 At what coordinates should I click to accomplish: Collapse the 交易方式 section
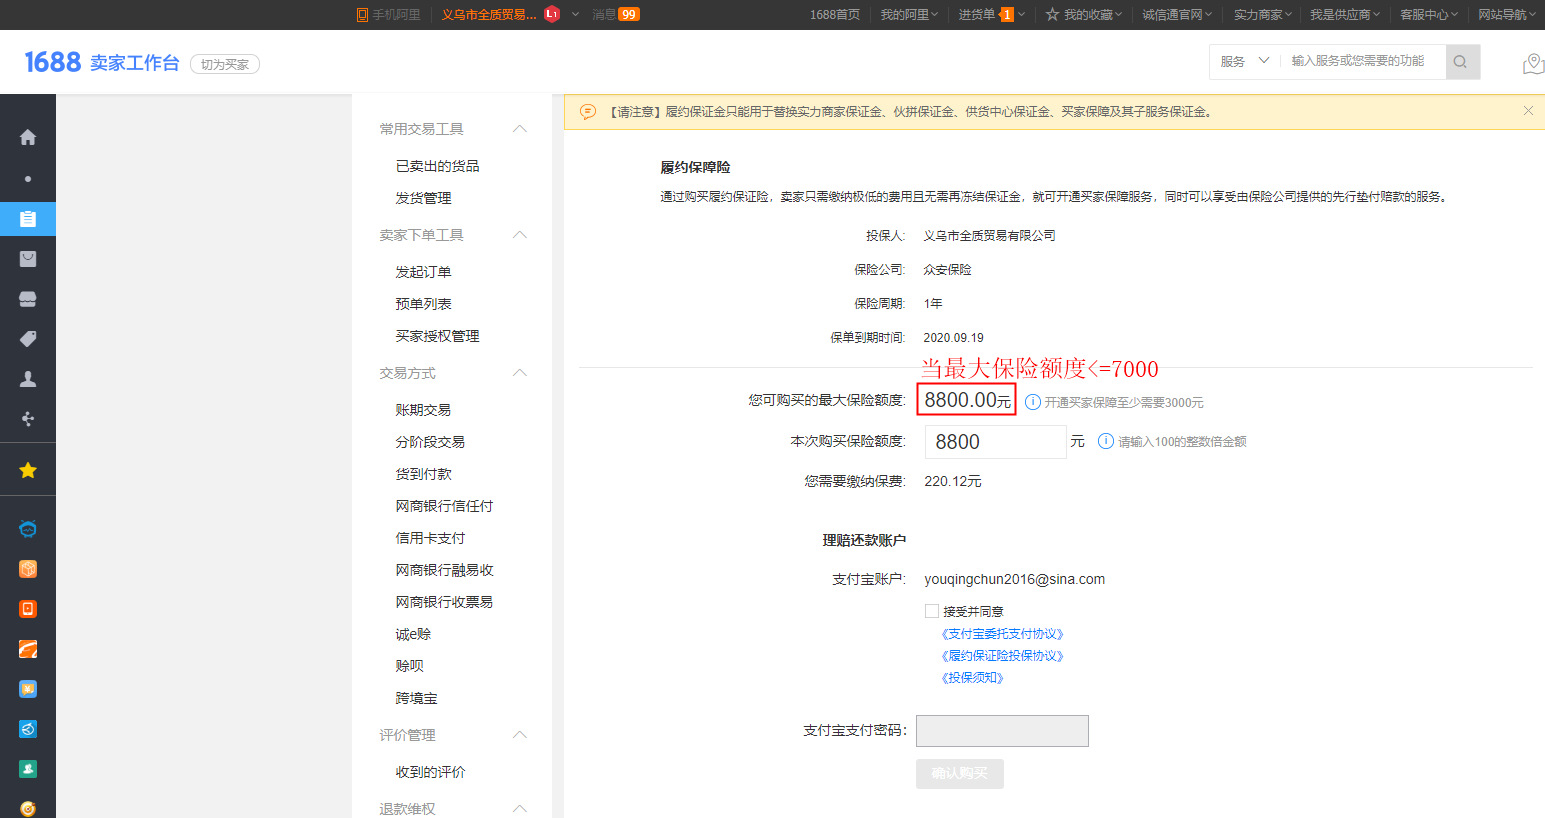tap(520, 373)
